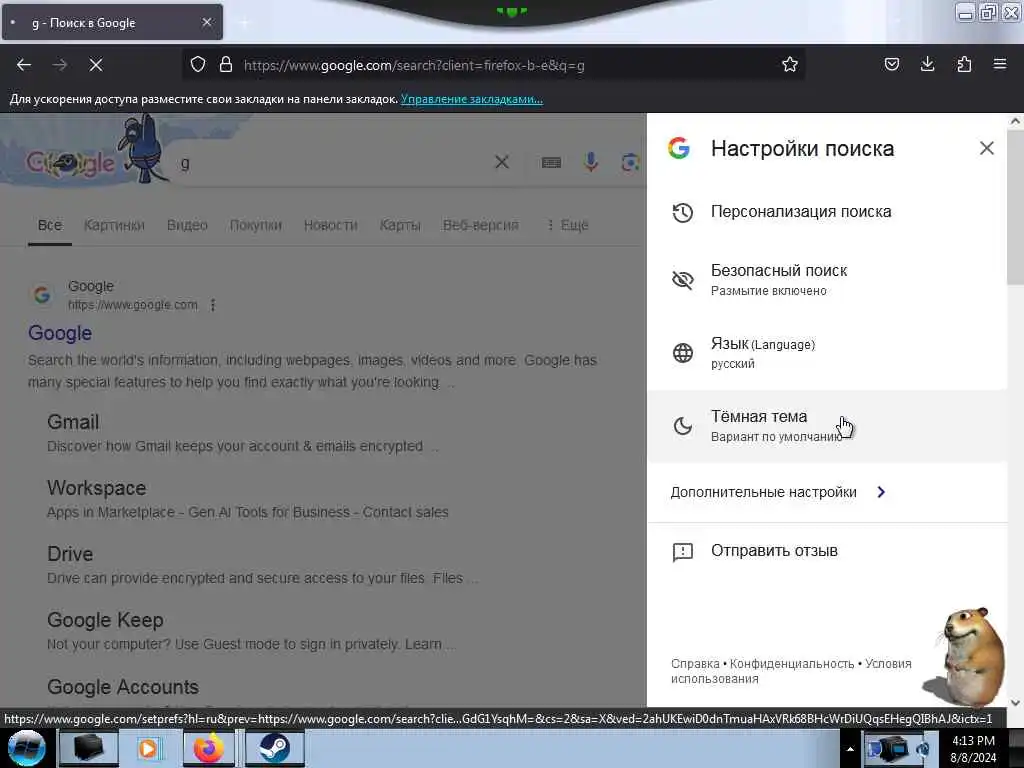The image size is (1024, 768).
Task: Open Управление закладками link
Action: point(472,99)
